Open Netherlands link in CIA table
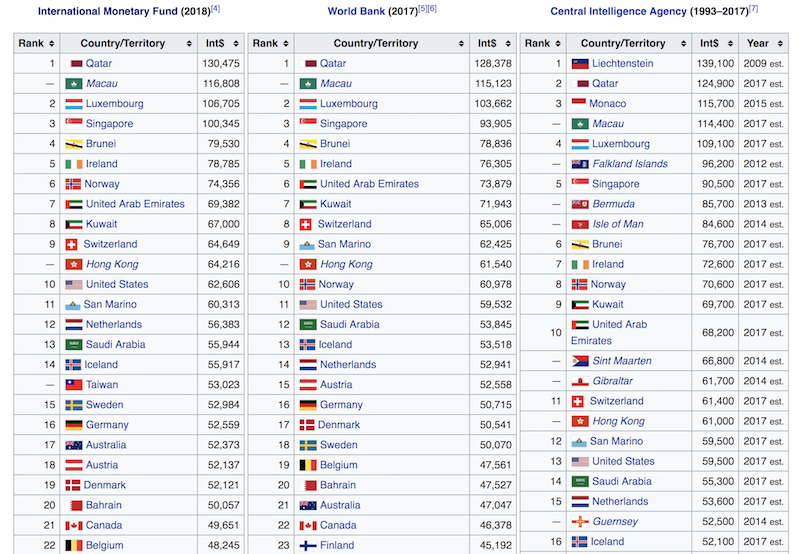 (620, 501)
